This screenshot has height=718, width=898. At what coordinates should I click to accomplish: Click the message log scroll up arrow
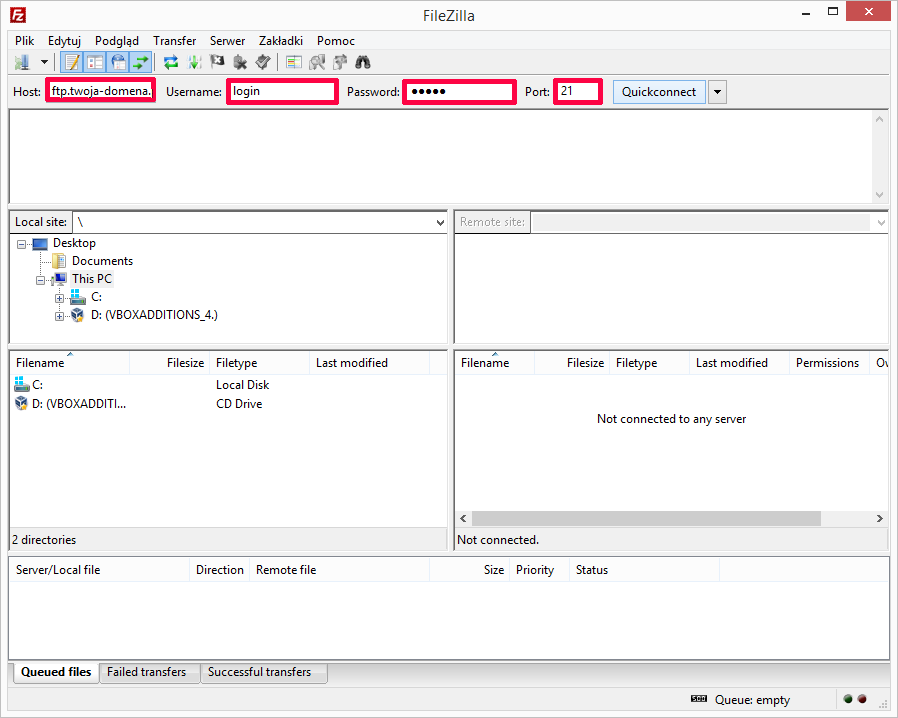pos(879,119)
